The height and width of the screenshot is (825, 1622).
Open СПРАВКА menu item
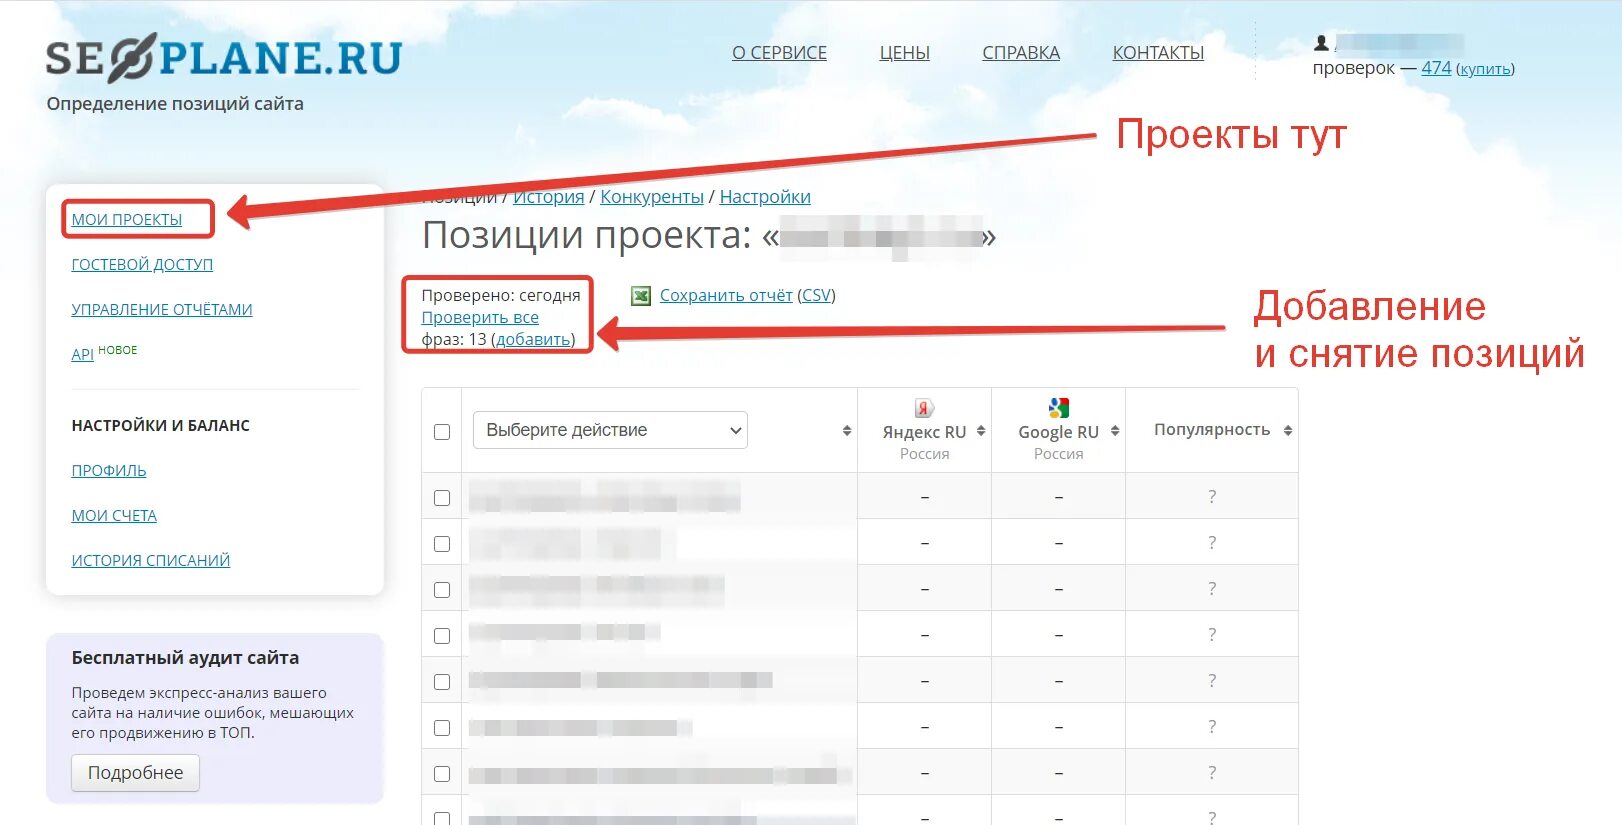tap(1021, 53)
